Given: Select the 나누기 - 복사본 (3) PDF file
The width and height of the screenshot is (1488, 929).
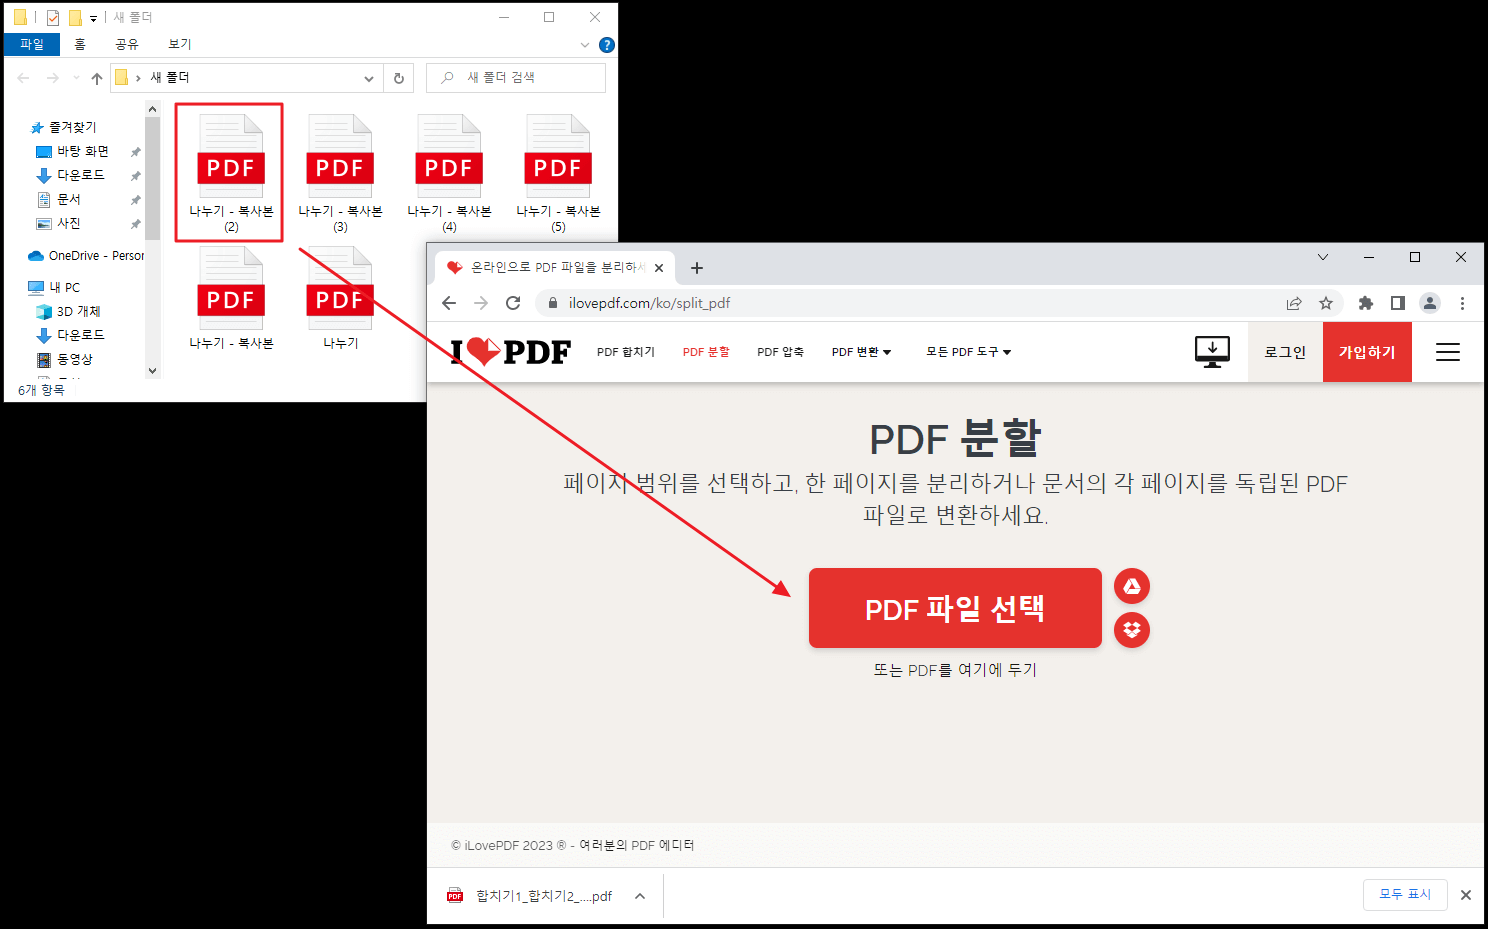Looking at the screenshot, I should (x=339, y=170).
